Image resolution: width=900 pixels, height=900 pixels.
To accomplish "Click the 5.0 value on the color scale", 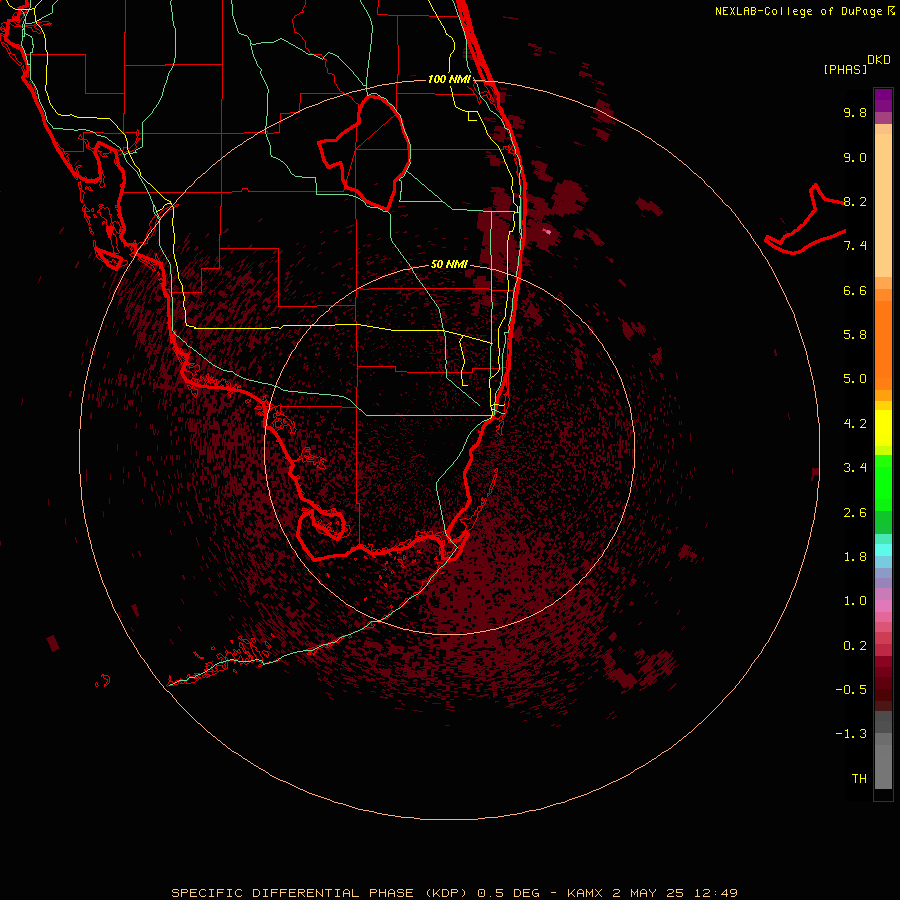I will [855, 379].
